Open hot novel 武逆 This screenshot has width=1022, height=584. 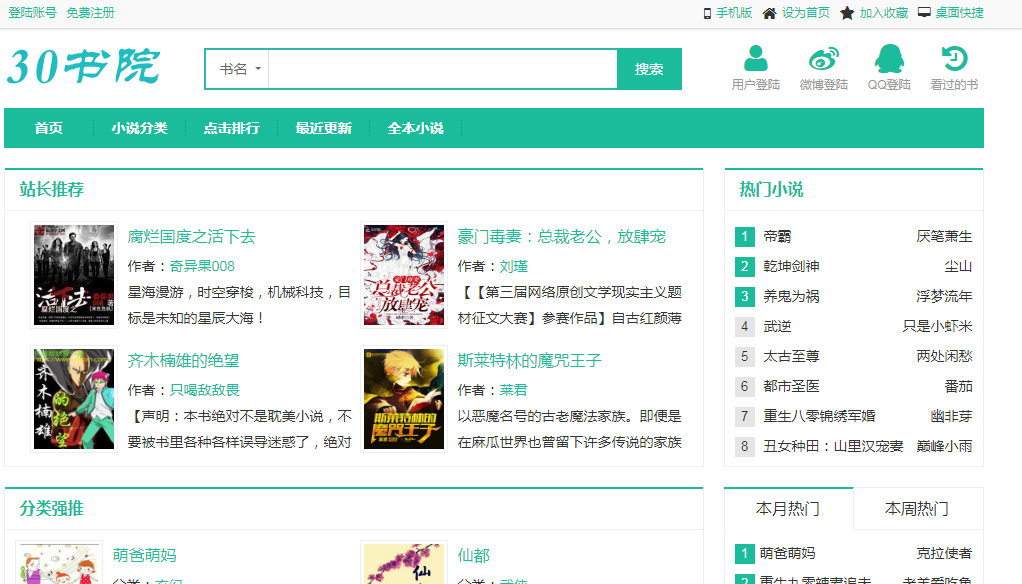(777, 326)
